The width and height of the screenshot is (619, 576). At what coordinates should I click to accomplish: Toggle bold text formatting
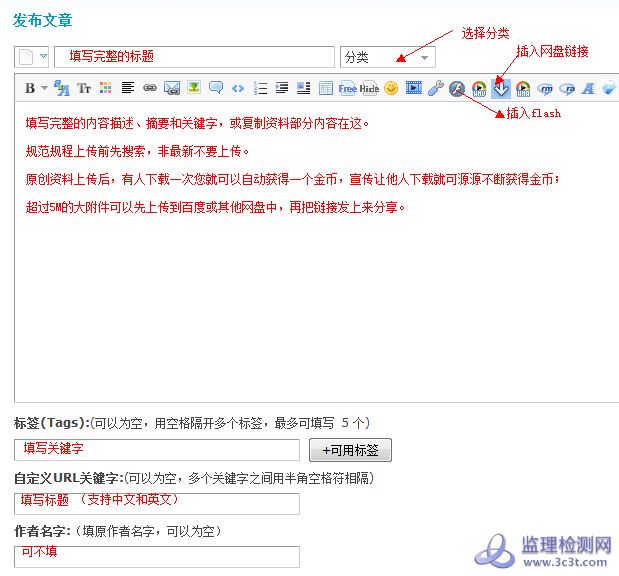pyautogui.click(x=29, y=88)
